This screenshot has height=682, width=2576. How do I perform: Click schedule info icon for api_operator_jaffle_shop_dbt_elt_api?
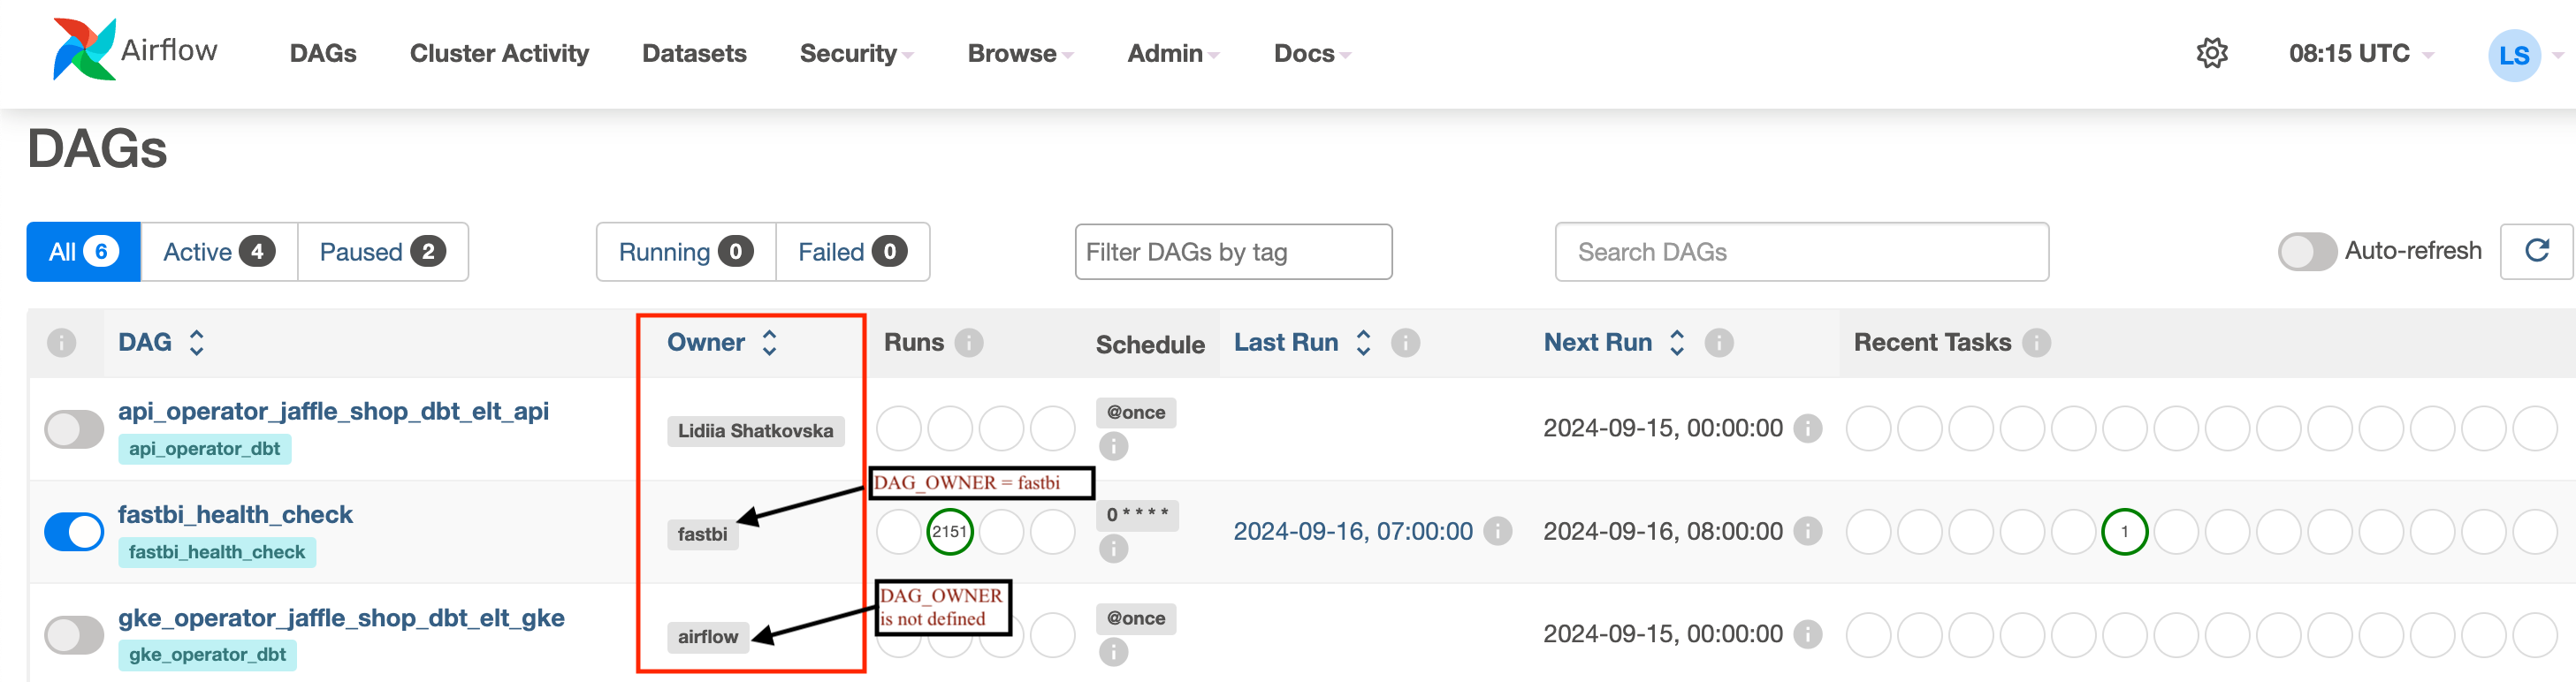(x=1113, y=446)
